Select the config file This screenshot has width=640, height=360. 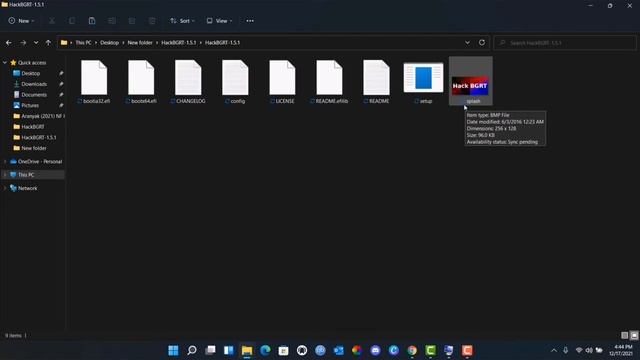[x=235, y=82]
